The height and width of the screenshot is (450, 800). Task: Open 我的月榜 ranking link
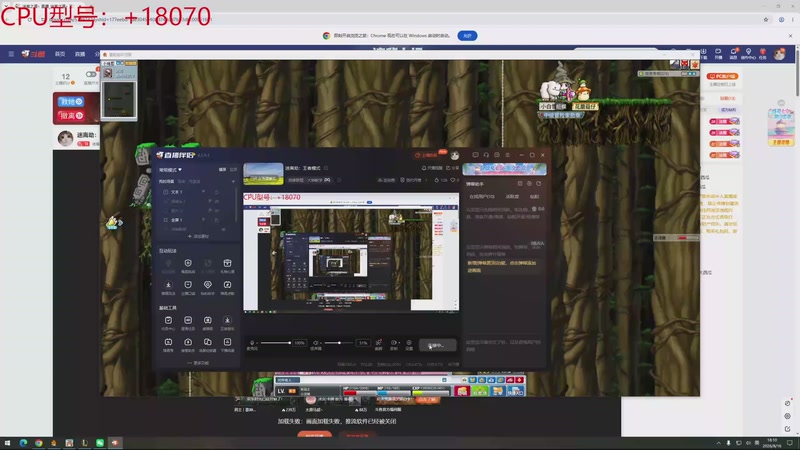pyautogui.click(x=411, y=180)
